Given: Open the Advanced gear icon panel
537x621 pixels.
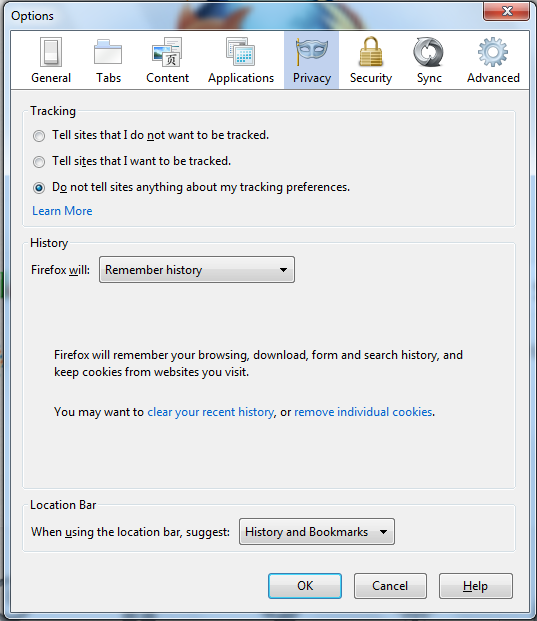Looking at the screenshot, I should [493, 60].
